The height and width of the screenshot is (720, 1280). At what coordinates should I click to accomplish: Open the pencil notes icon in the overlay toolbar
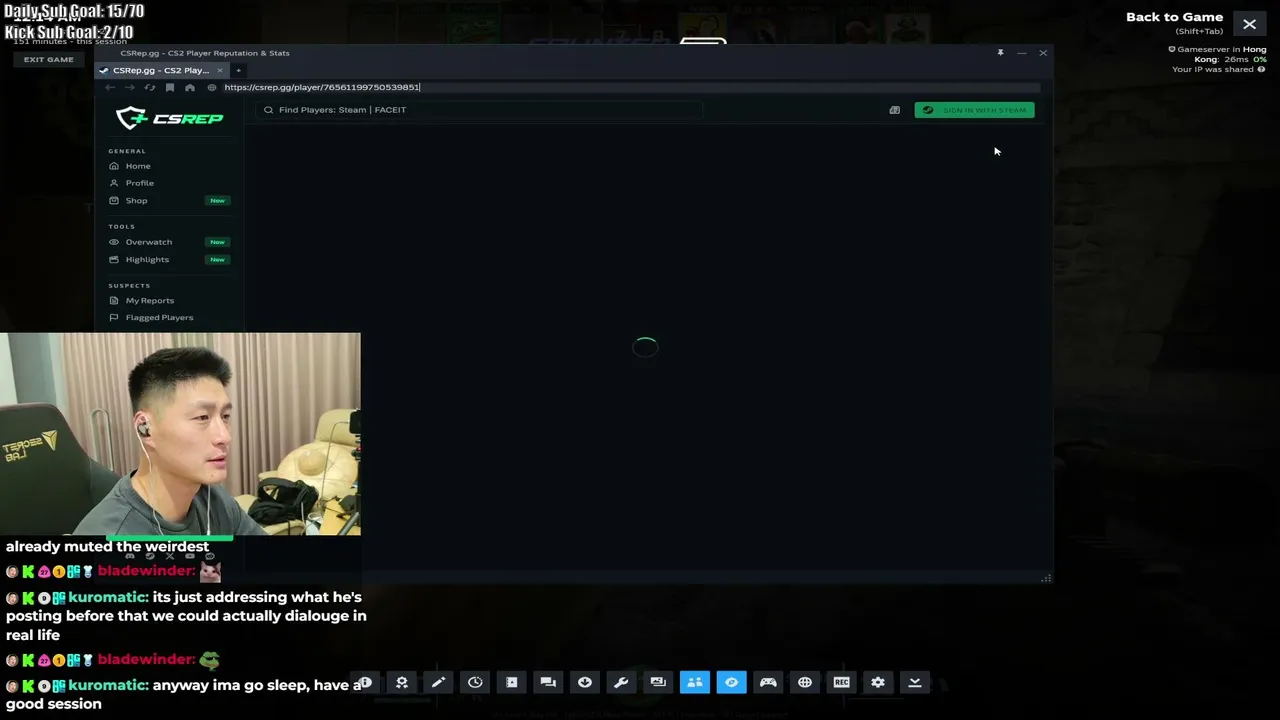(438, 682)
